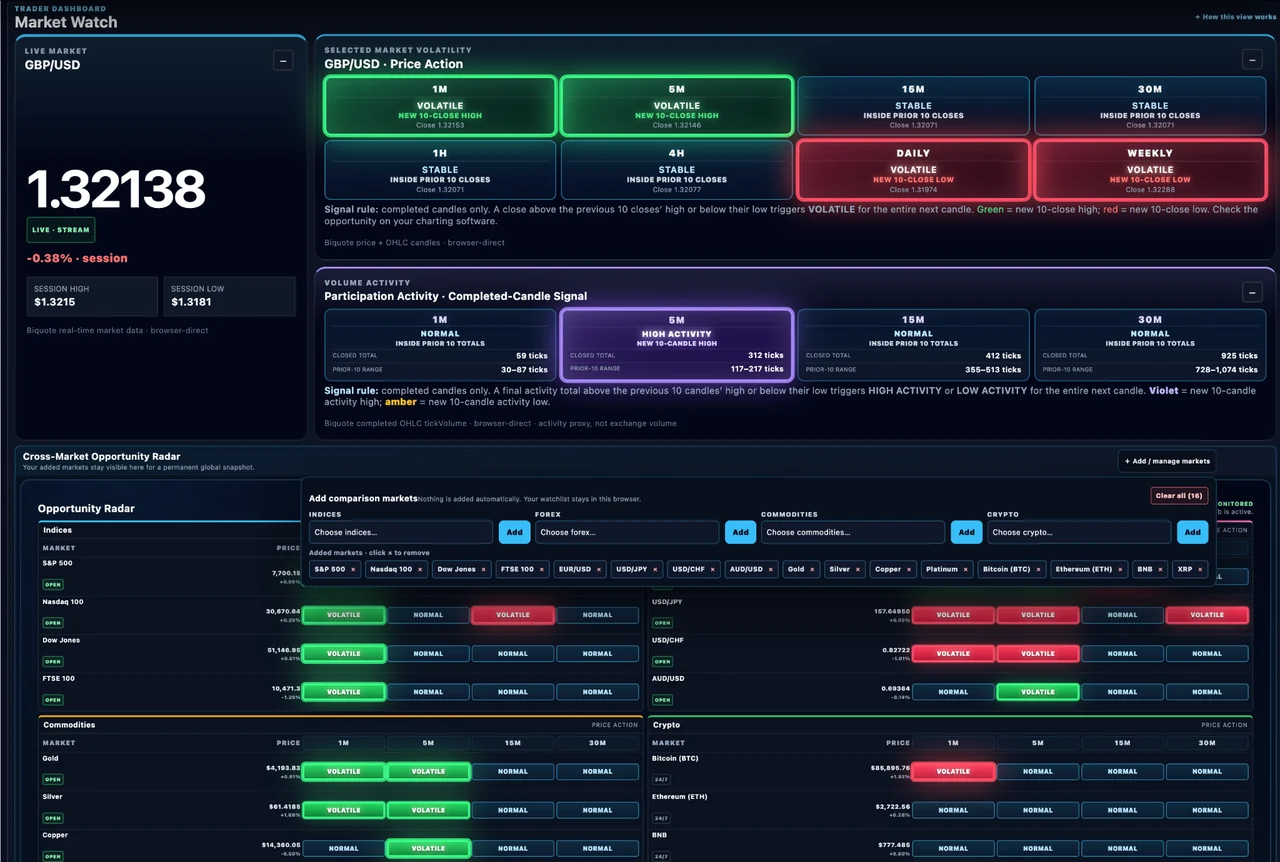The width and height of the screenshot is (1280, 862).
Task: Click Add button next to Choose commodities
Action: point(966,532)
